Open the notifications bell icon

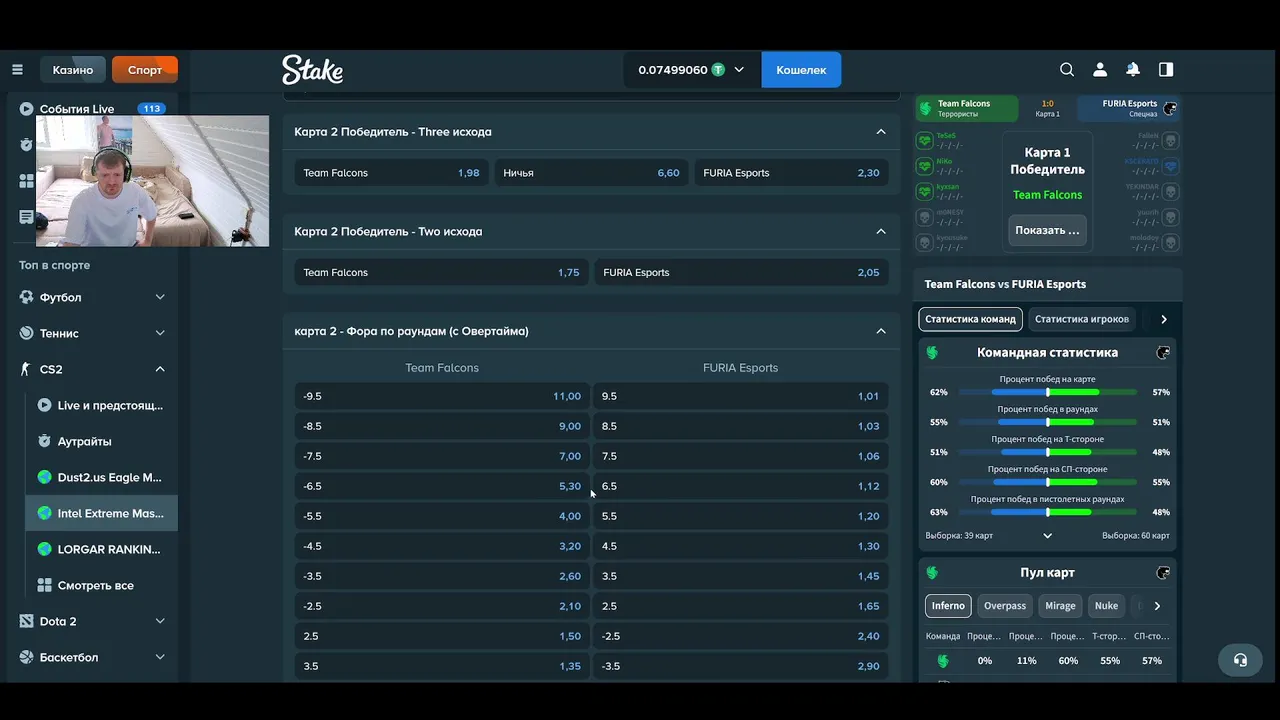click(x=1133, y=70)
